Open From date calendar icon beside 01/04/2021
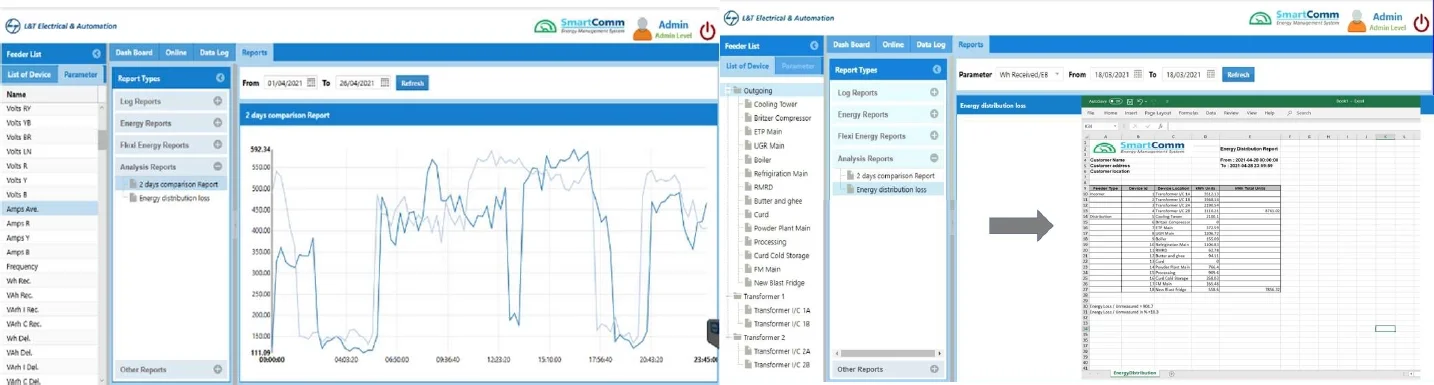1434x385 pixels. 311,83
